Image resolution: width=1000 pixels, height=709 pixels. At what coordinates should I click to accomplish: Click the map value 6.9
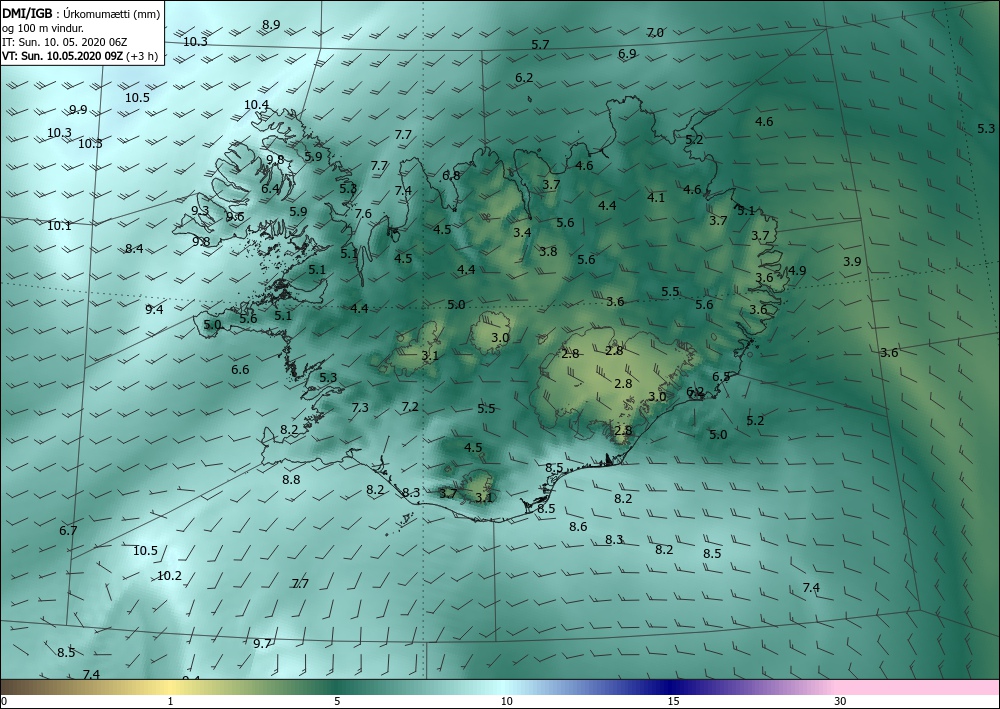tap(627, 54)
